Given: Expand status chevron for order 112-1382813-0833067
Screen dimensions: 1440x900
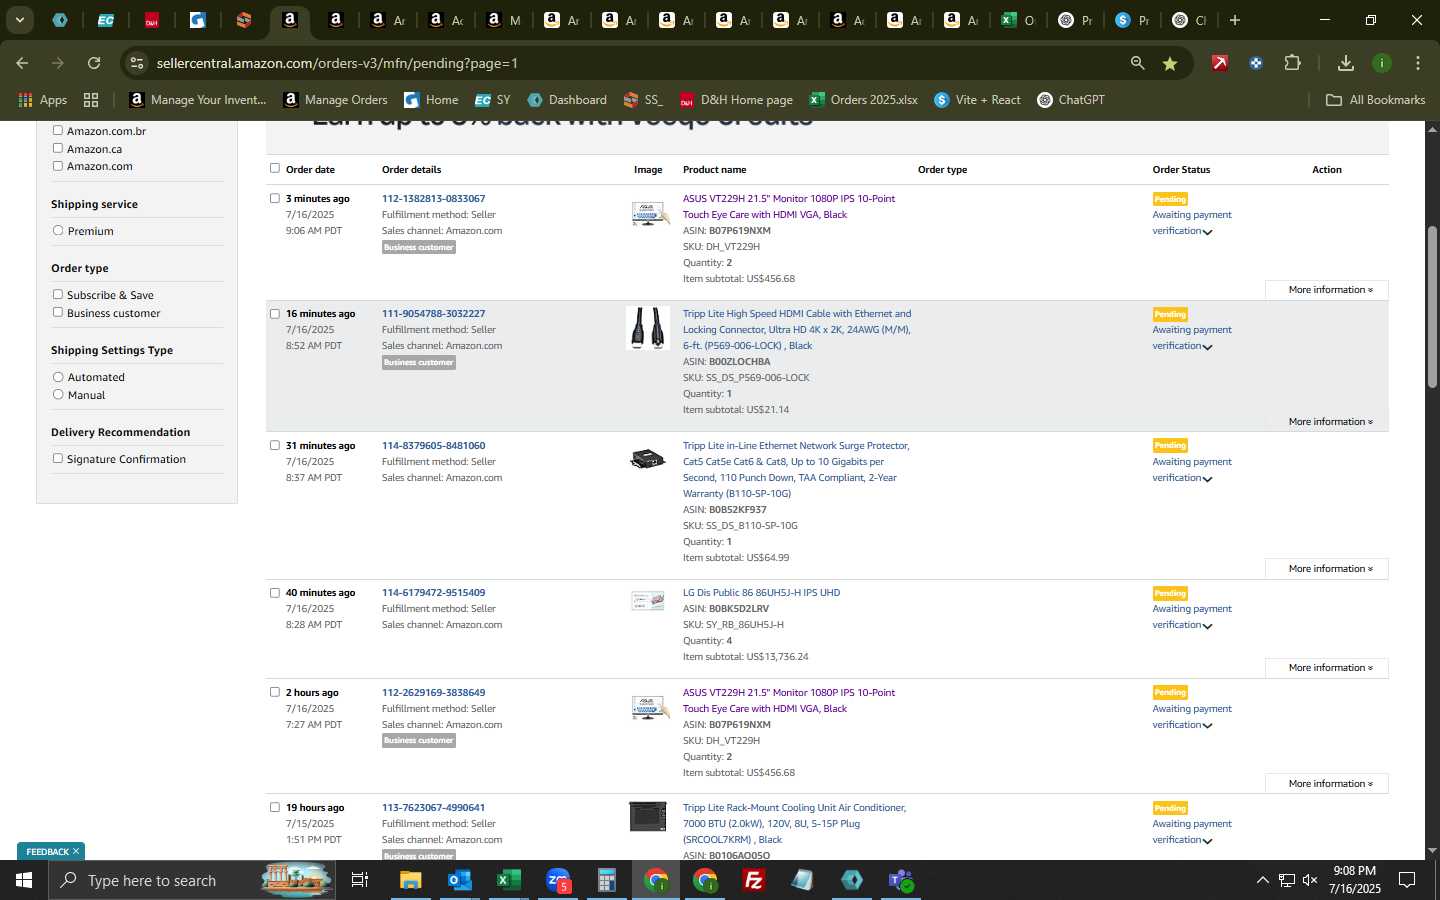Looking at the screenshot, I should (x=1208, y=232).
